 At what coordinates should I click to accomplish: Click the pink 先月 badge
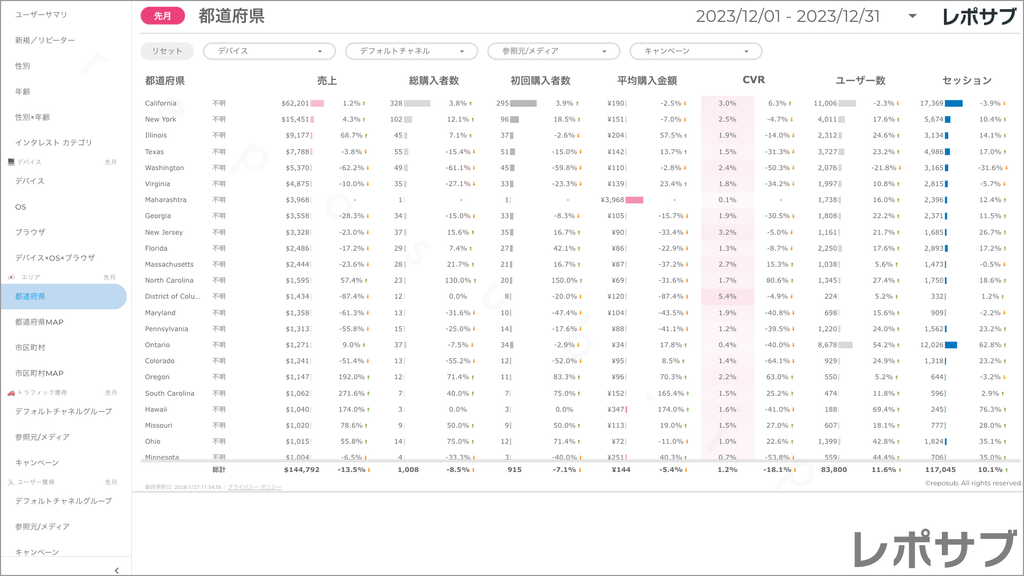tap(162, 16)
